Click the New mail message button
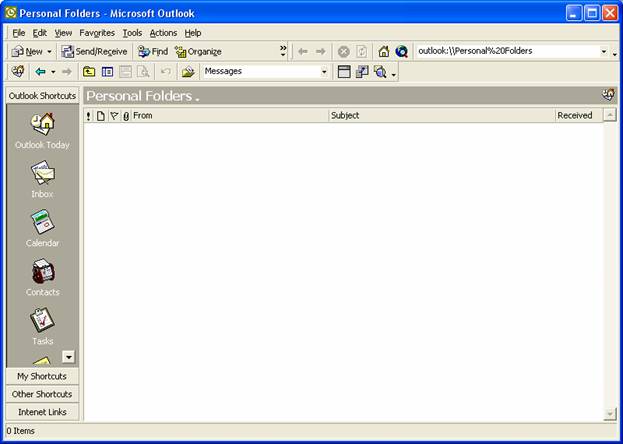This screenshot has height=444, width=623. coord(27,52)
